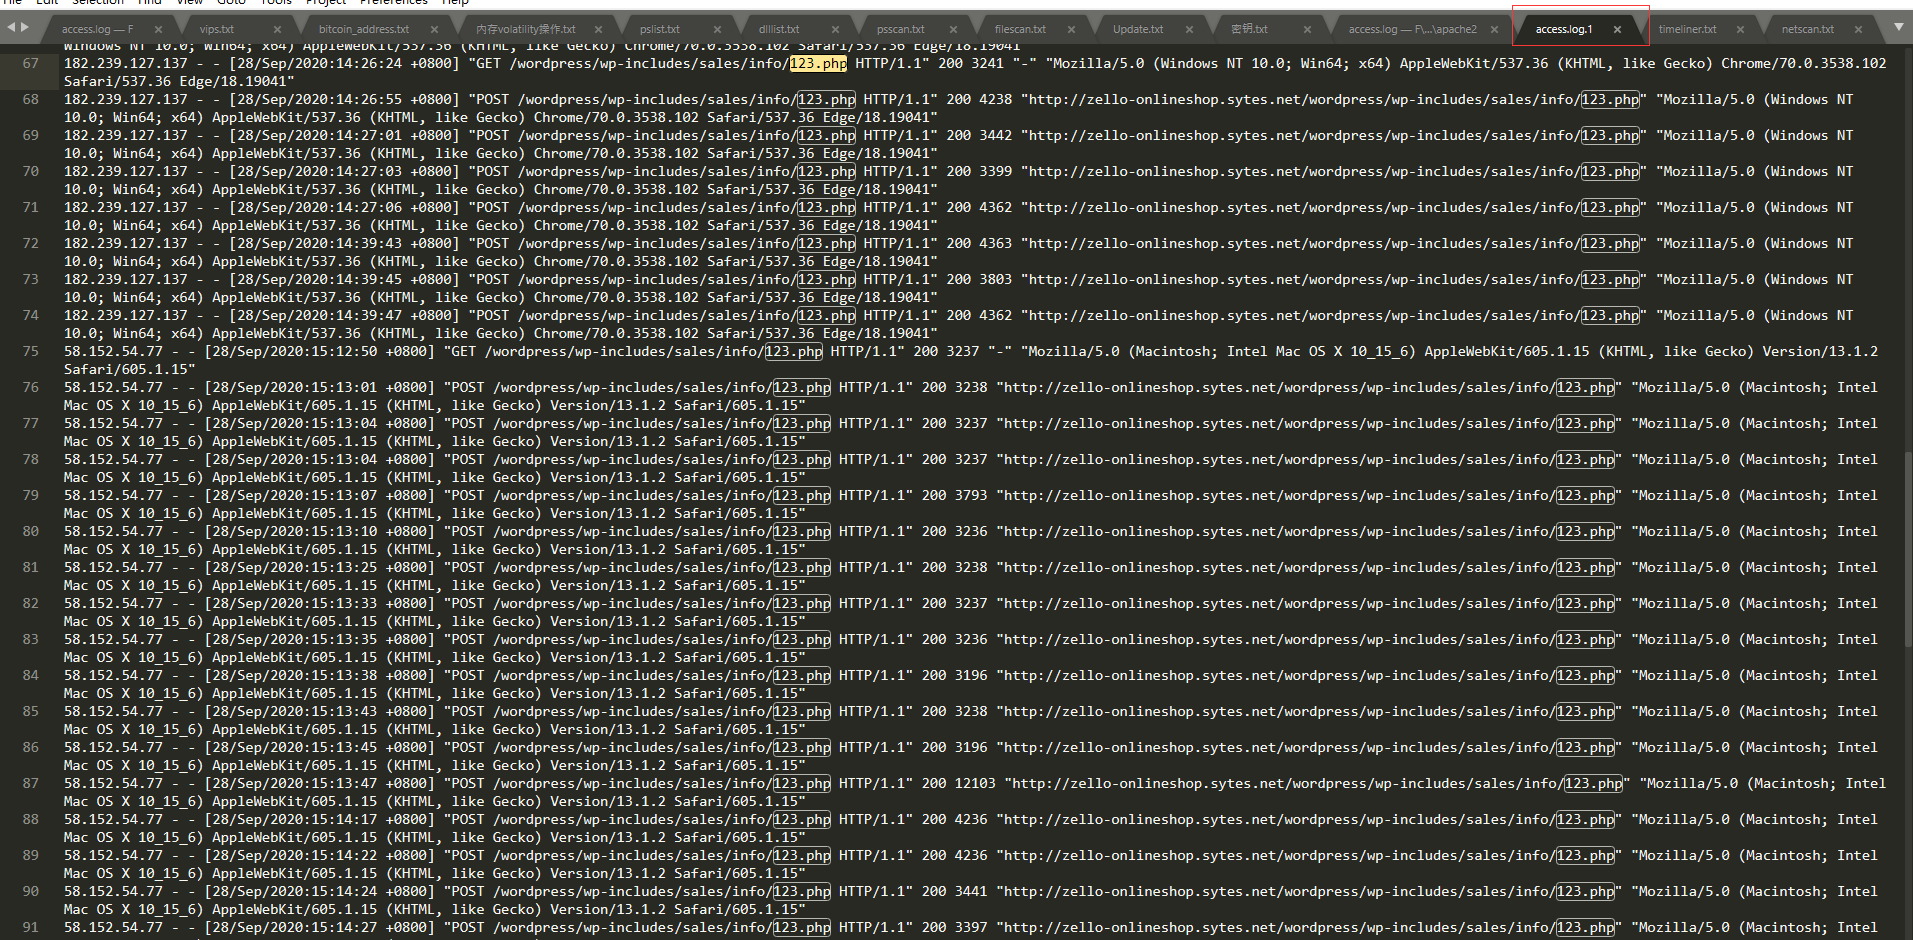1913x940 pixels.
Task: Close the vips.txt tab
Action: tap(278, 29)
